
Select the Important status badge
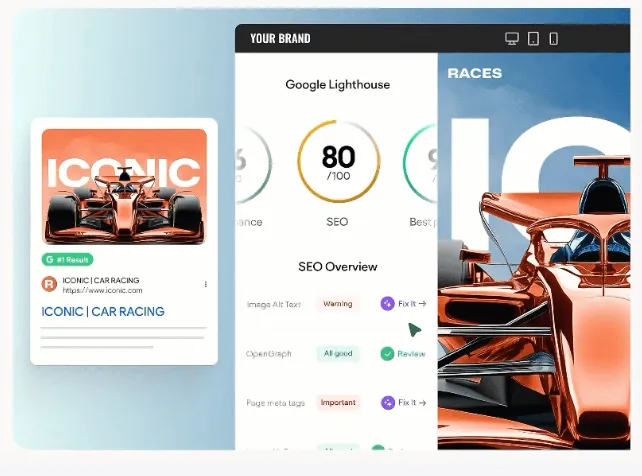click(x=338, y=402)
